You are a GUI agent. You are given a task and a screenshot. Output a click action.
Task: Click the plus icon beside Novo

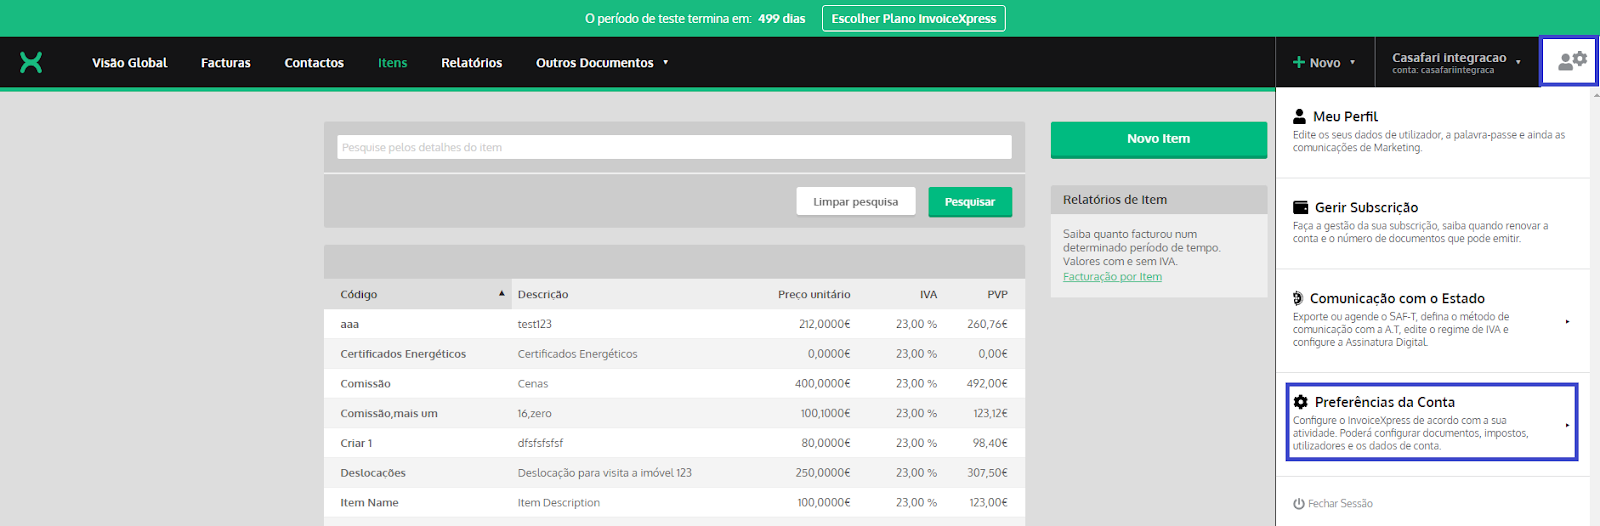(x=1298, y=62)
